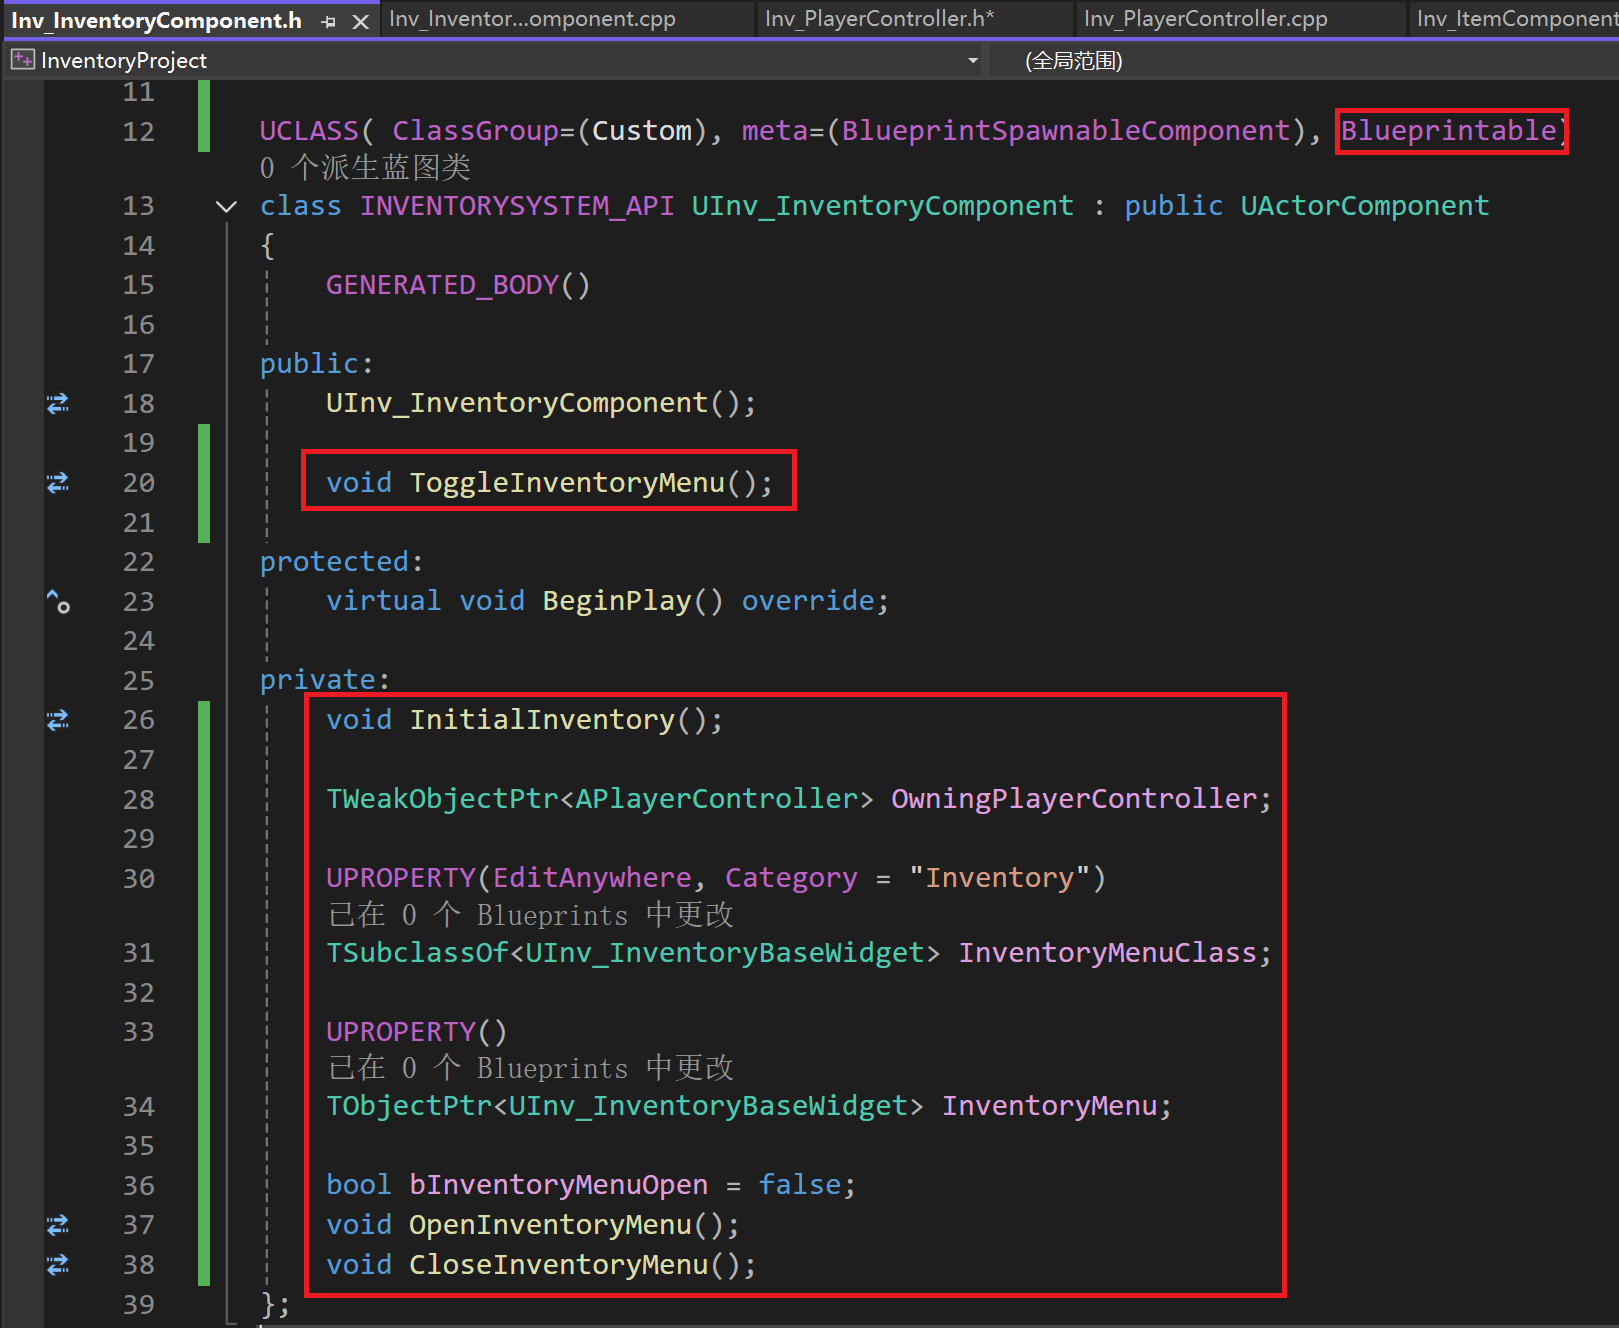
Task: Open the InventoryProject dropdown
Action: 972,61
